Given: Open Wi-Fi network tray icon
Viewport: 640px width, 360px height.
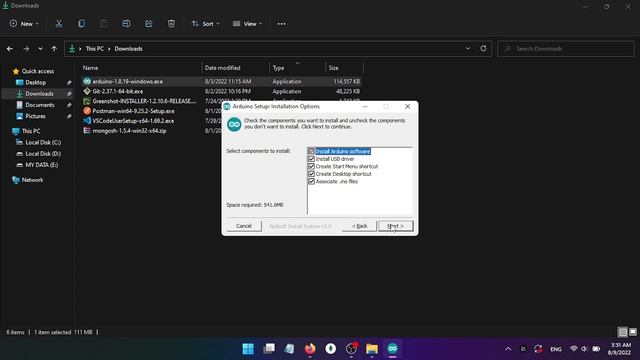Looking at the screenshot, I should 573,349.
